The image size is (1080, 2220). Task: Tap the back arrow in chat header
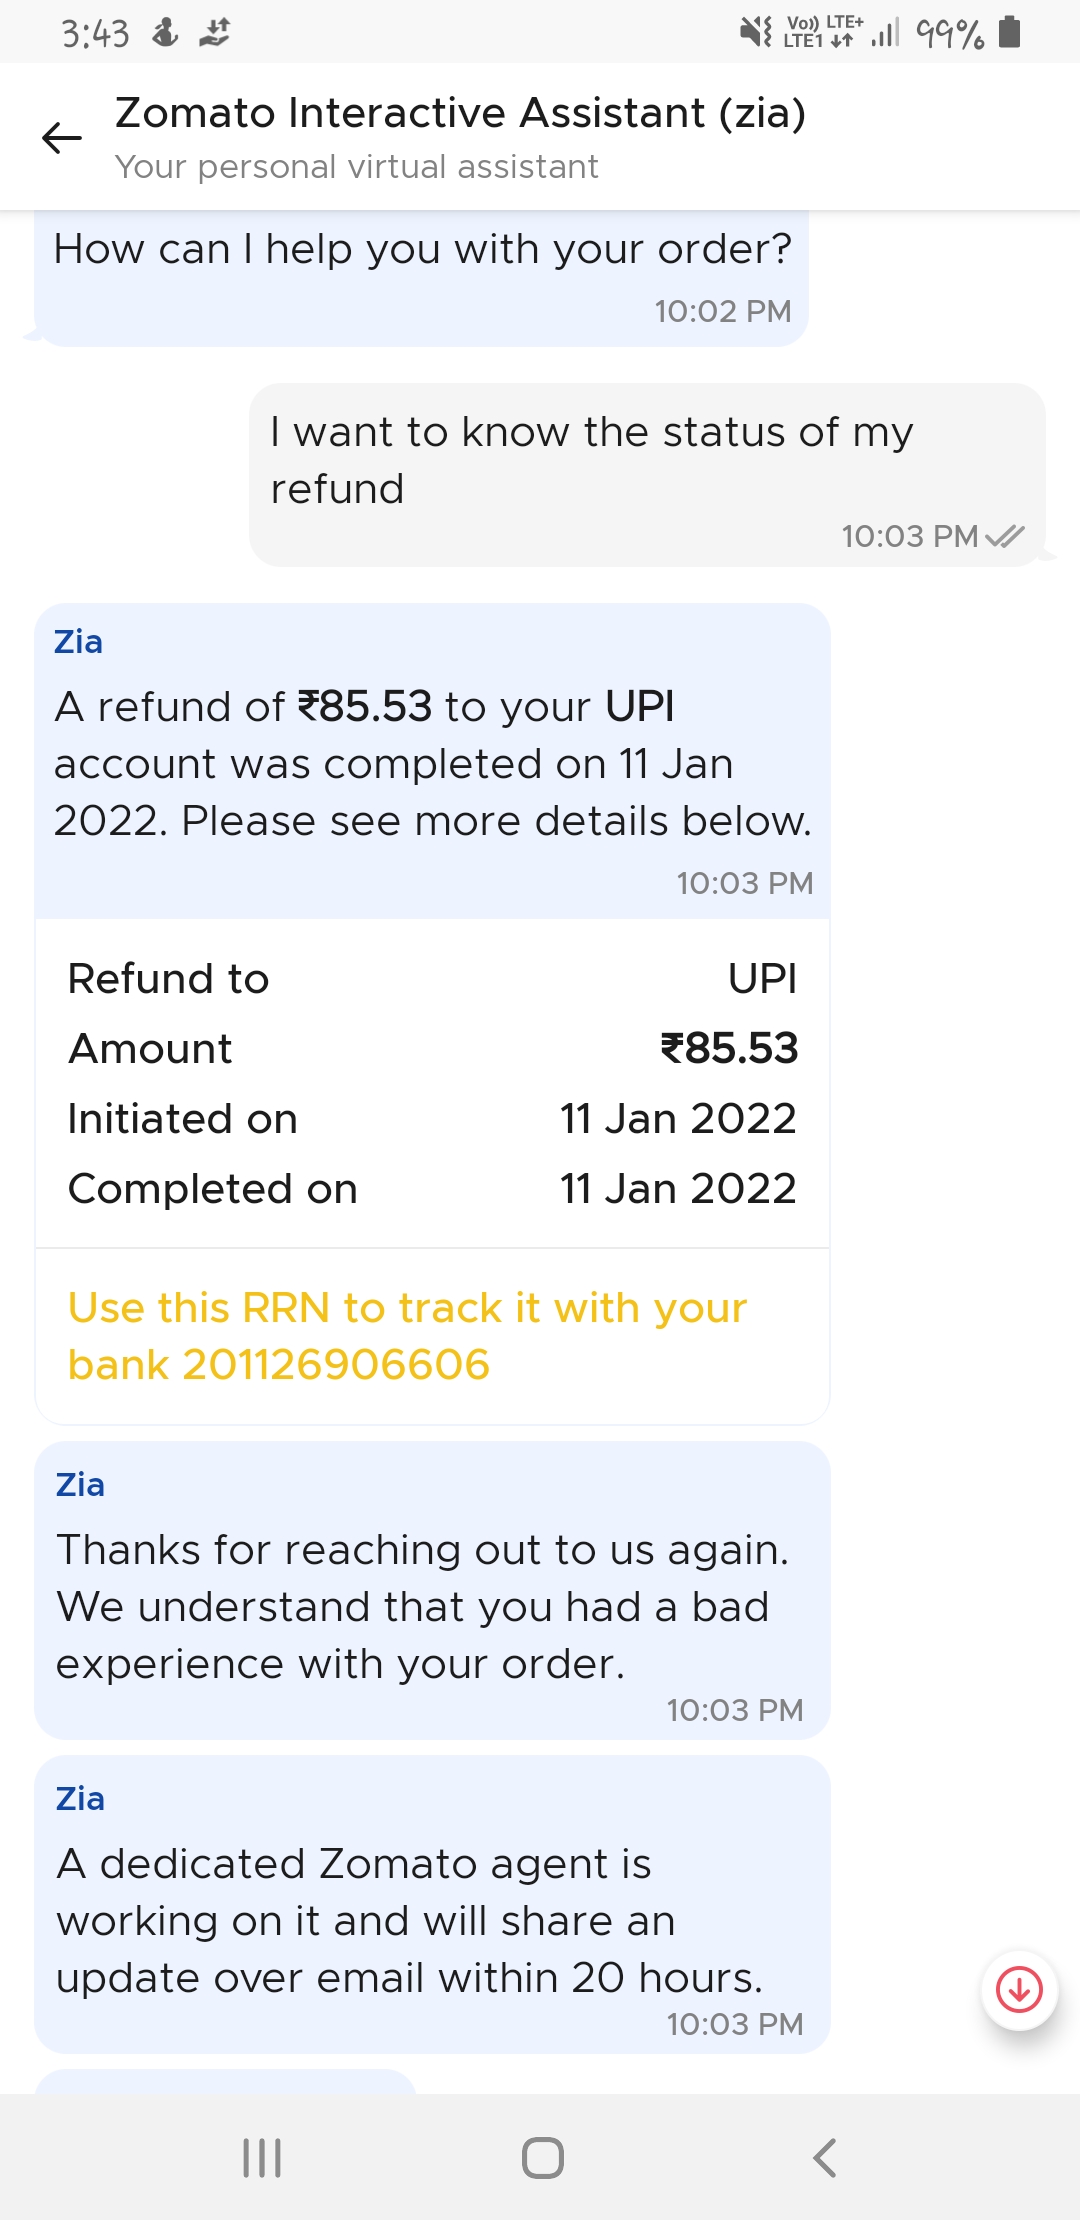pos(62,138)
